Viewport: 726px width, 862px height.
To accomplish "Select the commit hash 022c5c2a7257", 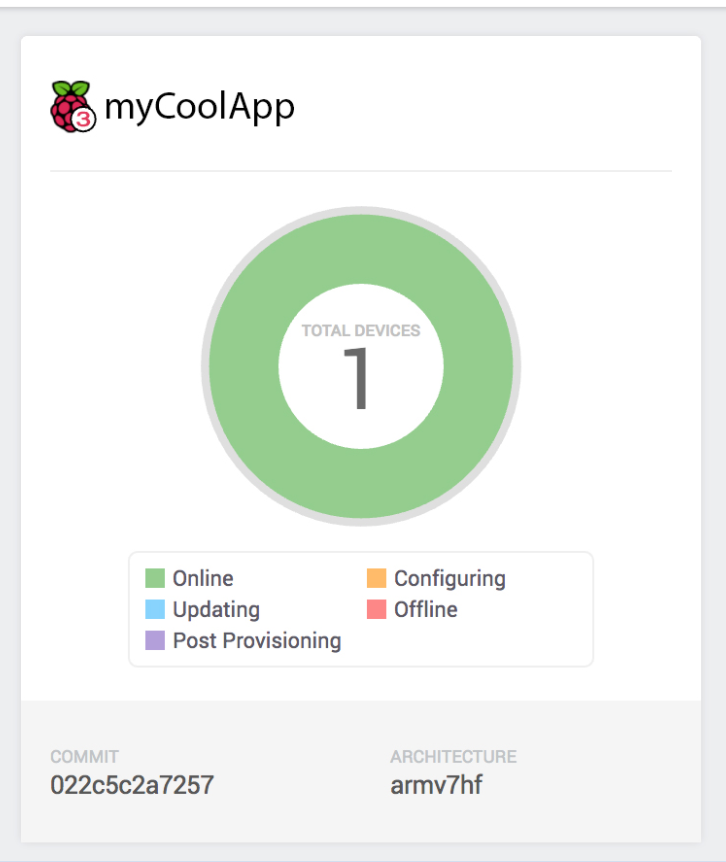I will click(132, 785).
